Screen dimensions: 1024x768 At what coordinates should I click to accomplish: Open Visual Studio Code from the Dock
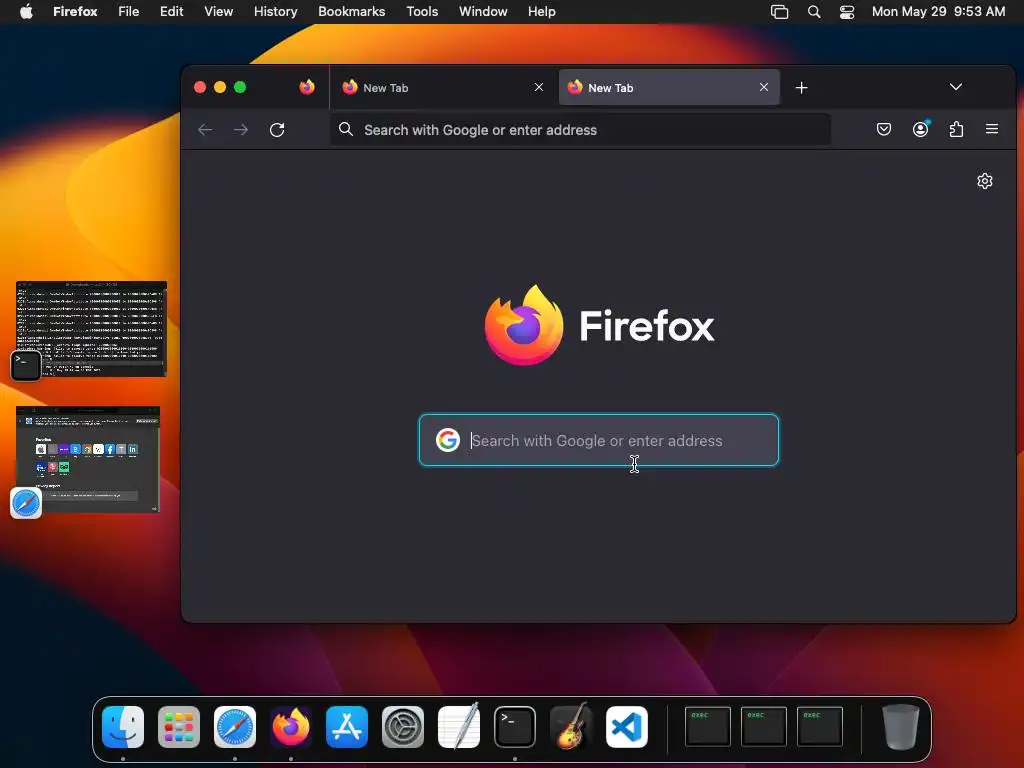click(627, 727)
